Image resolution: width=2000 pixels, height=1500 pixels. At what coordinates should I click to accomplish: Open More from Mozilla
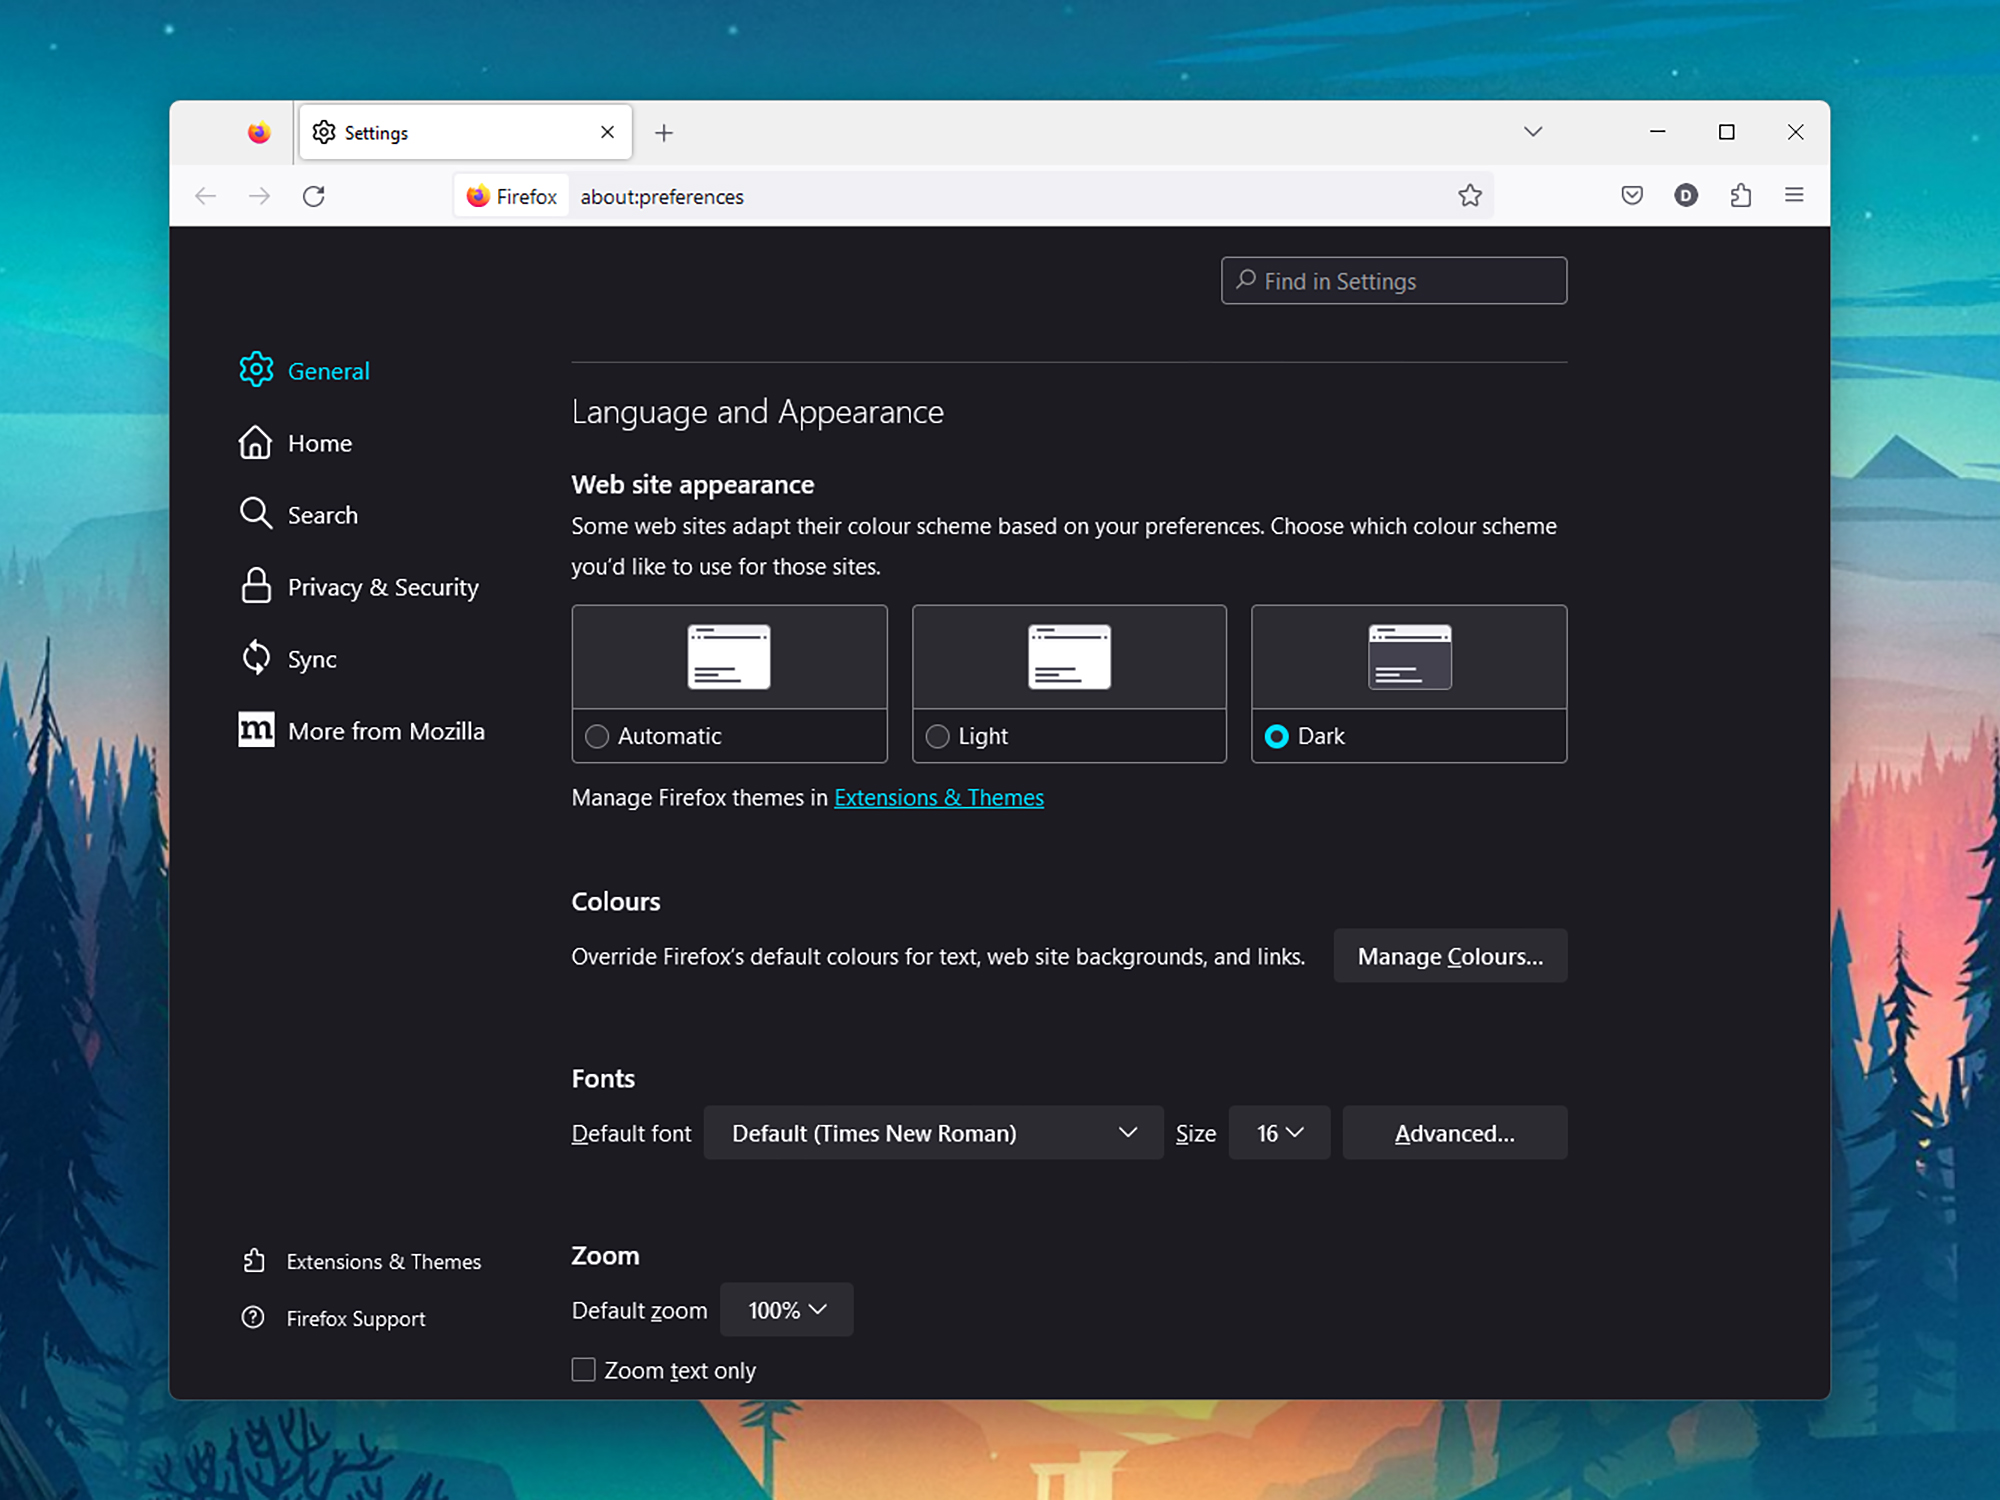tap(385, 730)
